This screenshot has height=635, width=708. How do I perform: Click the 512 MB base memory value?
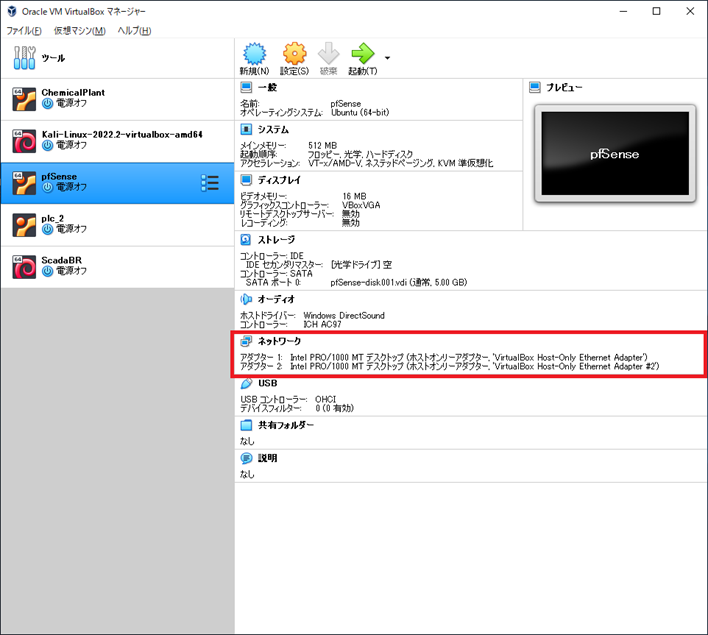(322, 145)
